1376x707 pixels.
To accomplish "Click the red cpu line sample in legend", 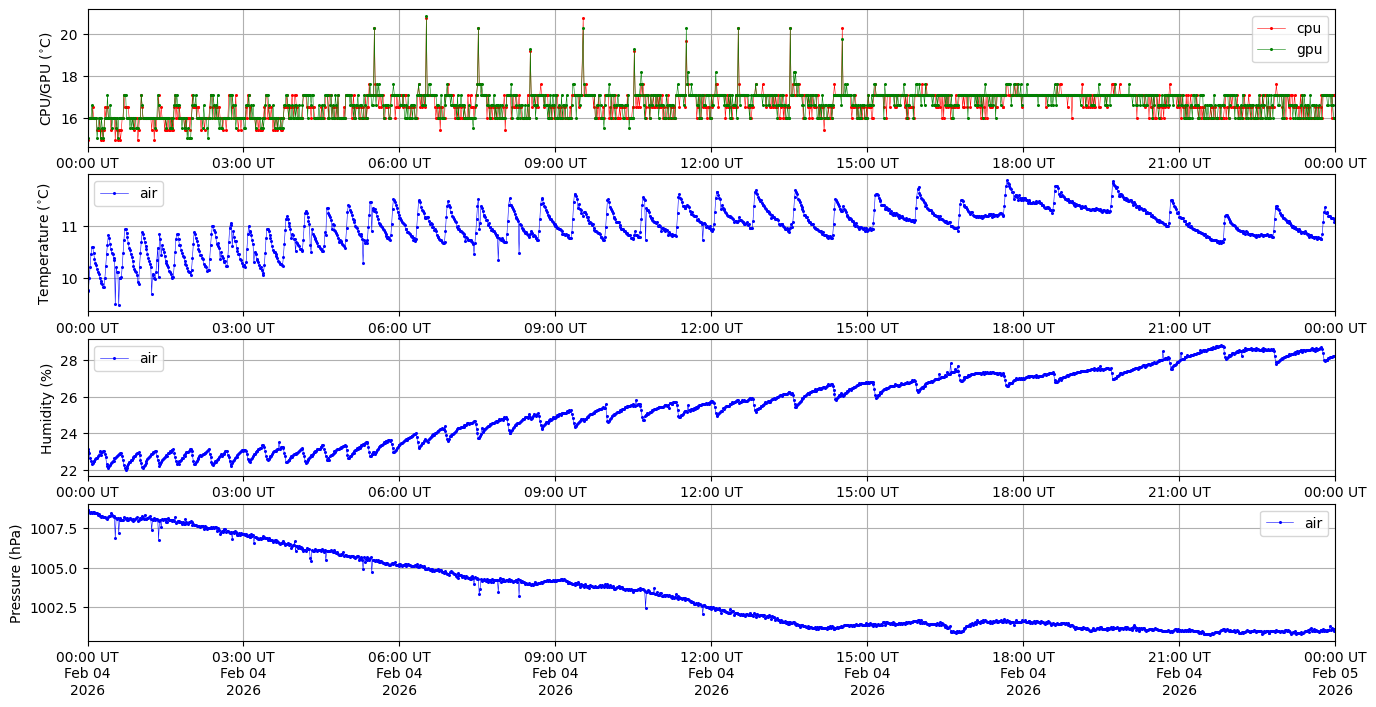I will click(x=1271, y=28).
